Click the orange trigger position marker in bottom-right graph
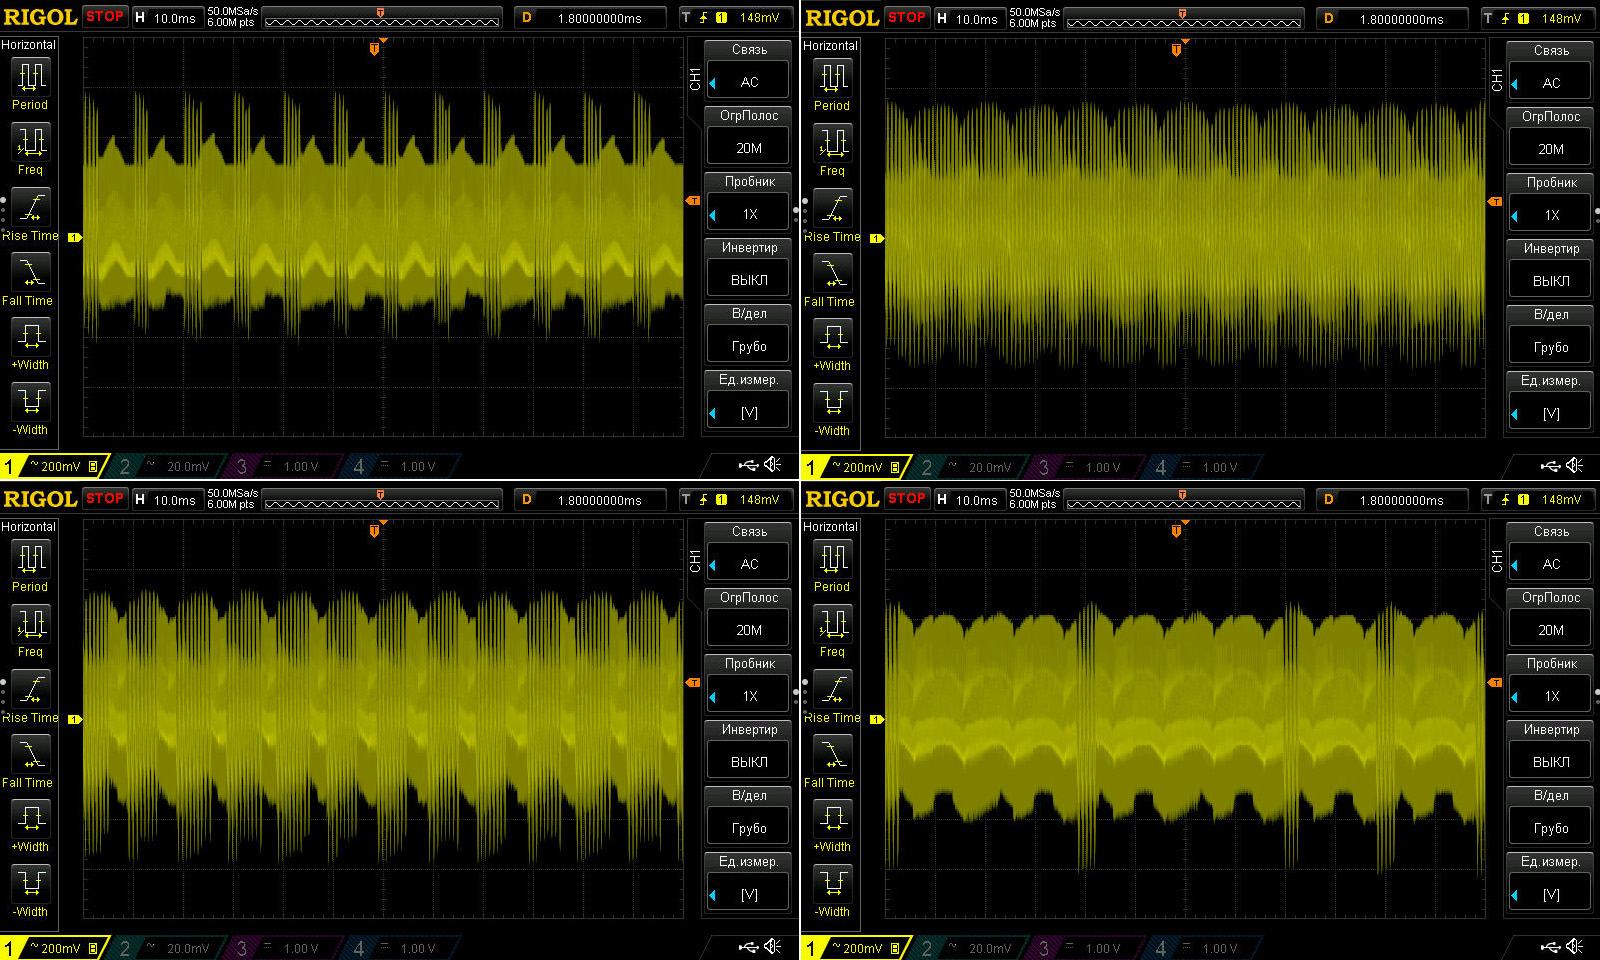This screenshot has height=960, width=1600. coord(1176,531)
